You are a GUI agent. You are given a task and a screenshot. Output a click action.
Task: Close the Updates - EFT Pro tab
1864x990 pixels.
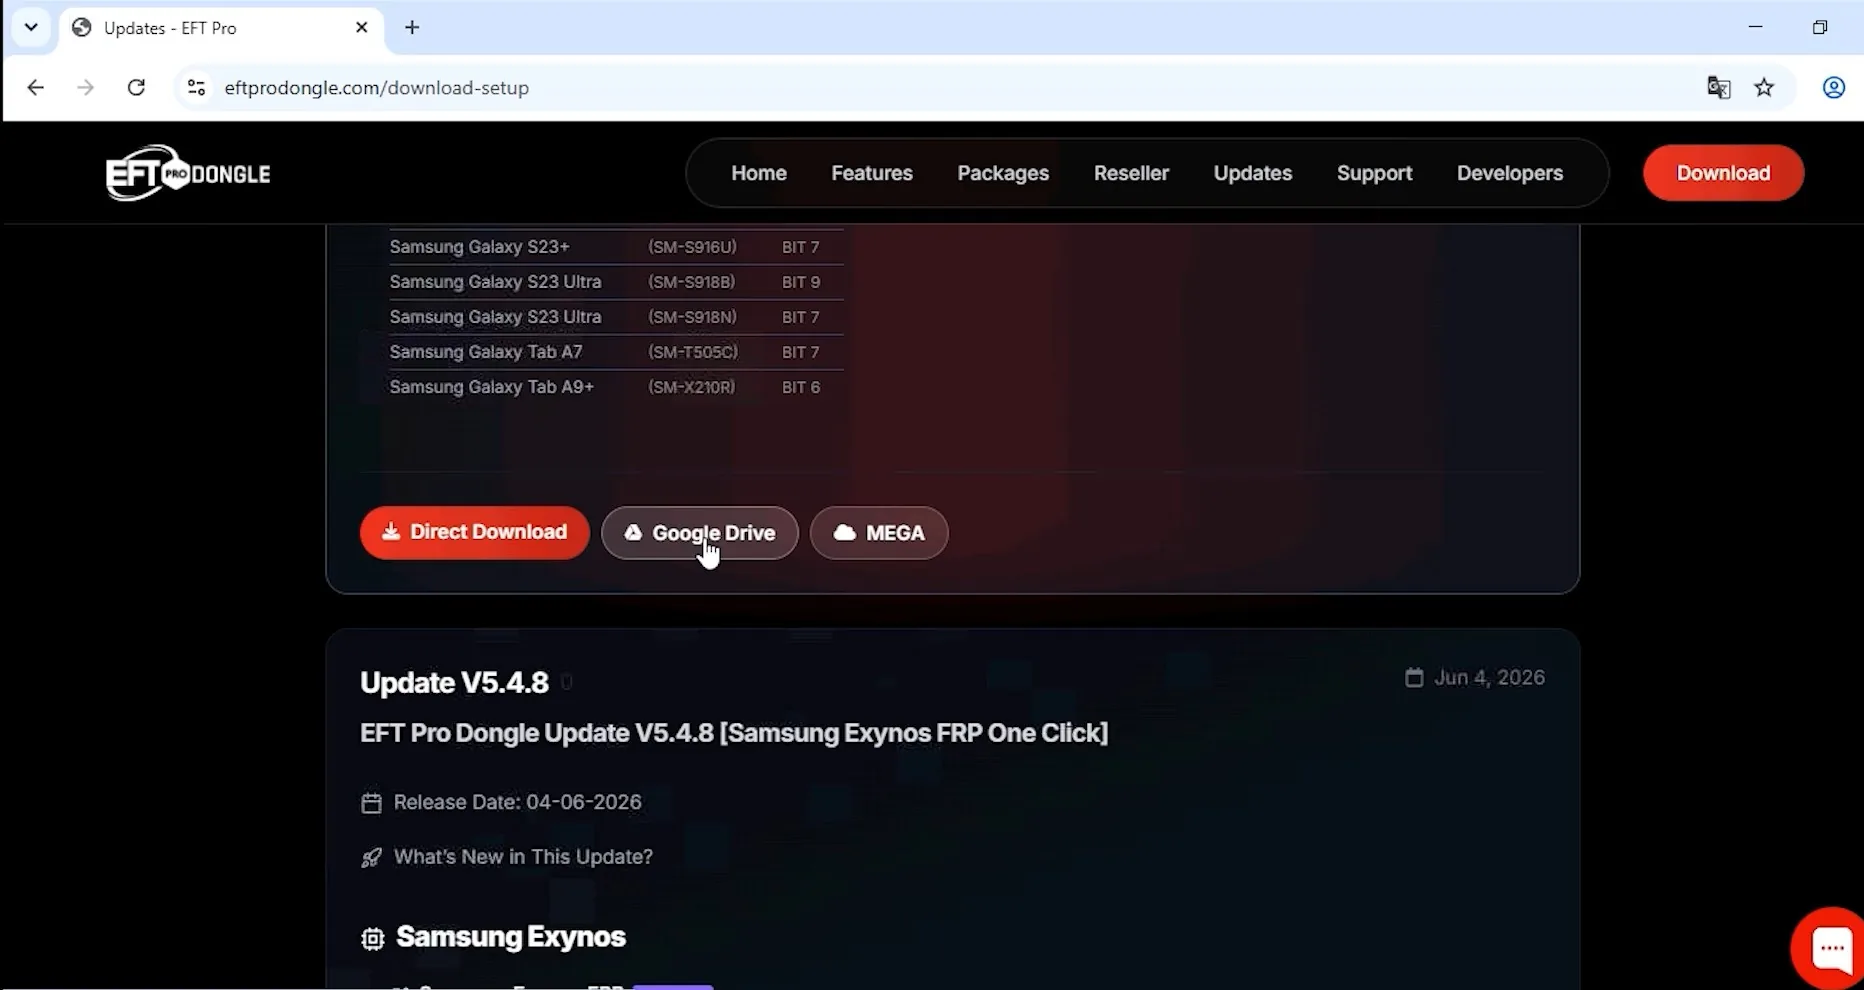(x=362, y=28)
